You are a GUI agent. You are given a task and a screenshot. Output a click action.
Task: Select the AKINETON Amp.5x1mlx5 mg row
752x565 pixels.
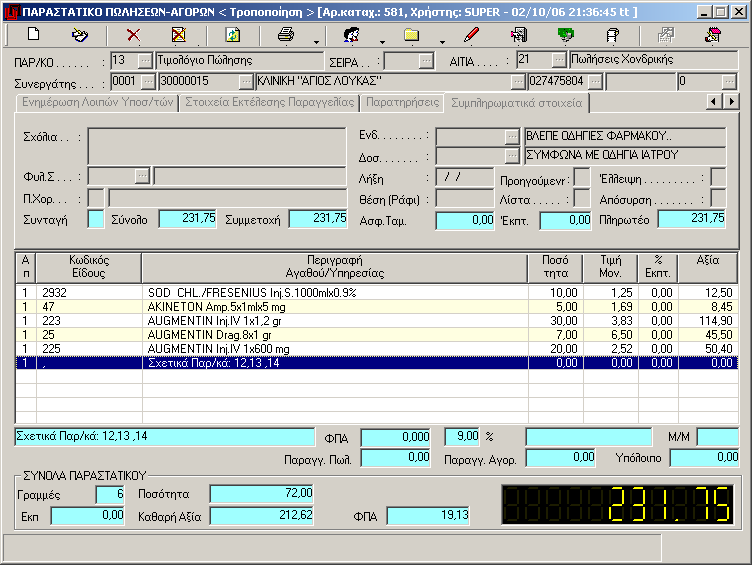click(x=376, y=306)
